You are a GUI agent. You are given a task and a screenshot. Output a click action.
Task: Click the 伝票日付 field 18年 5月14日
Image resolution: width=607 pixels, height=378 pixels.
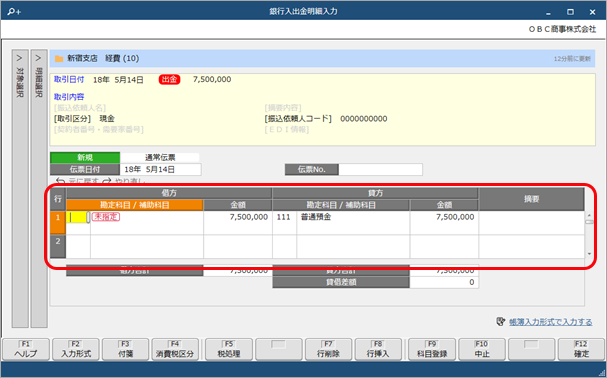click(x=160, y=170)
